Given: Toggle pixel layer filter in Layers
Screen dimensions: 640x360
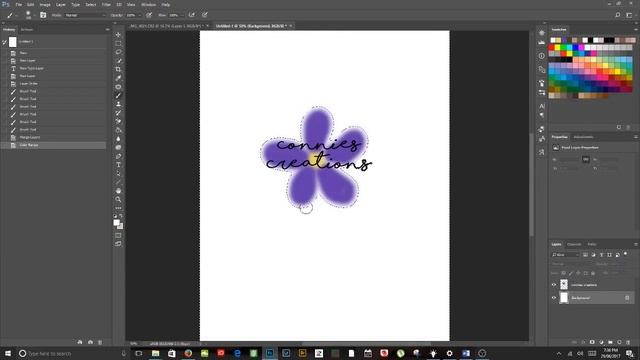Looking at the screenshot, I should coord(585,255).
